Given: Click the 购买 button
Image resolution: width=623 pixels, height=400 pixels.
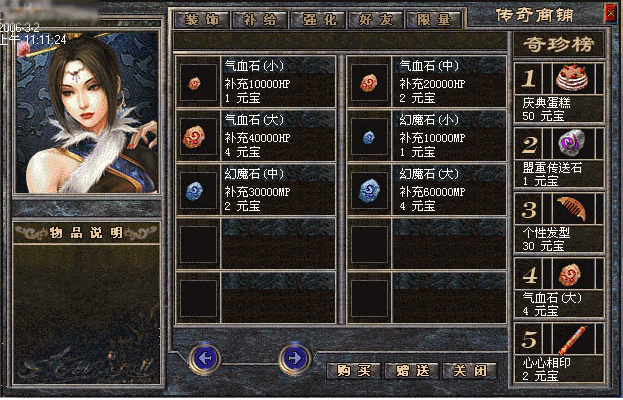Looking at the screenshot, I should point(354,371).
